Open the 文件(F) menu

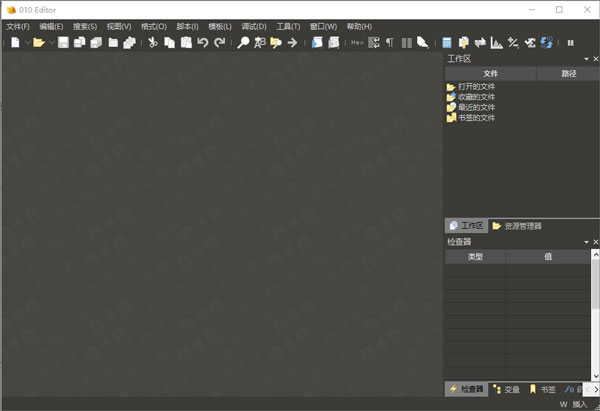tap(18, 26)
